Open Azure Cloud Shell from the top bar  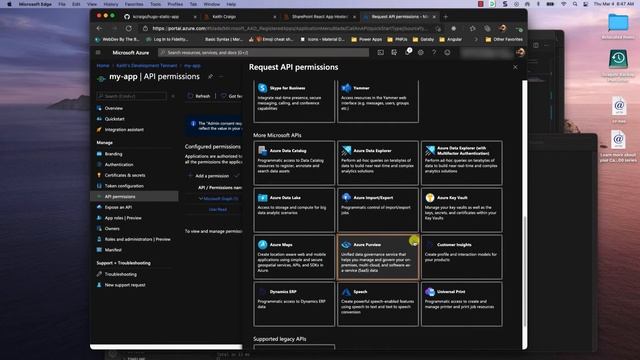coord(380,52)
